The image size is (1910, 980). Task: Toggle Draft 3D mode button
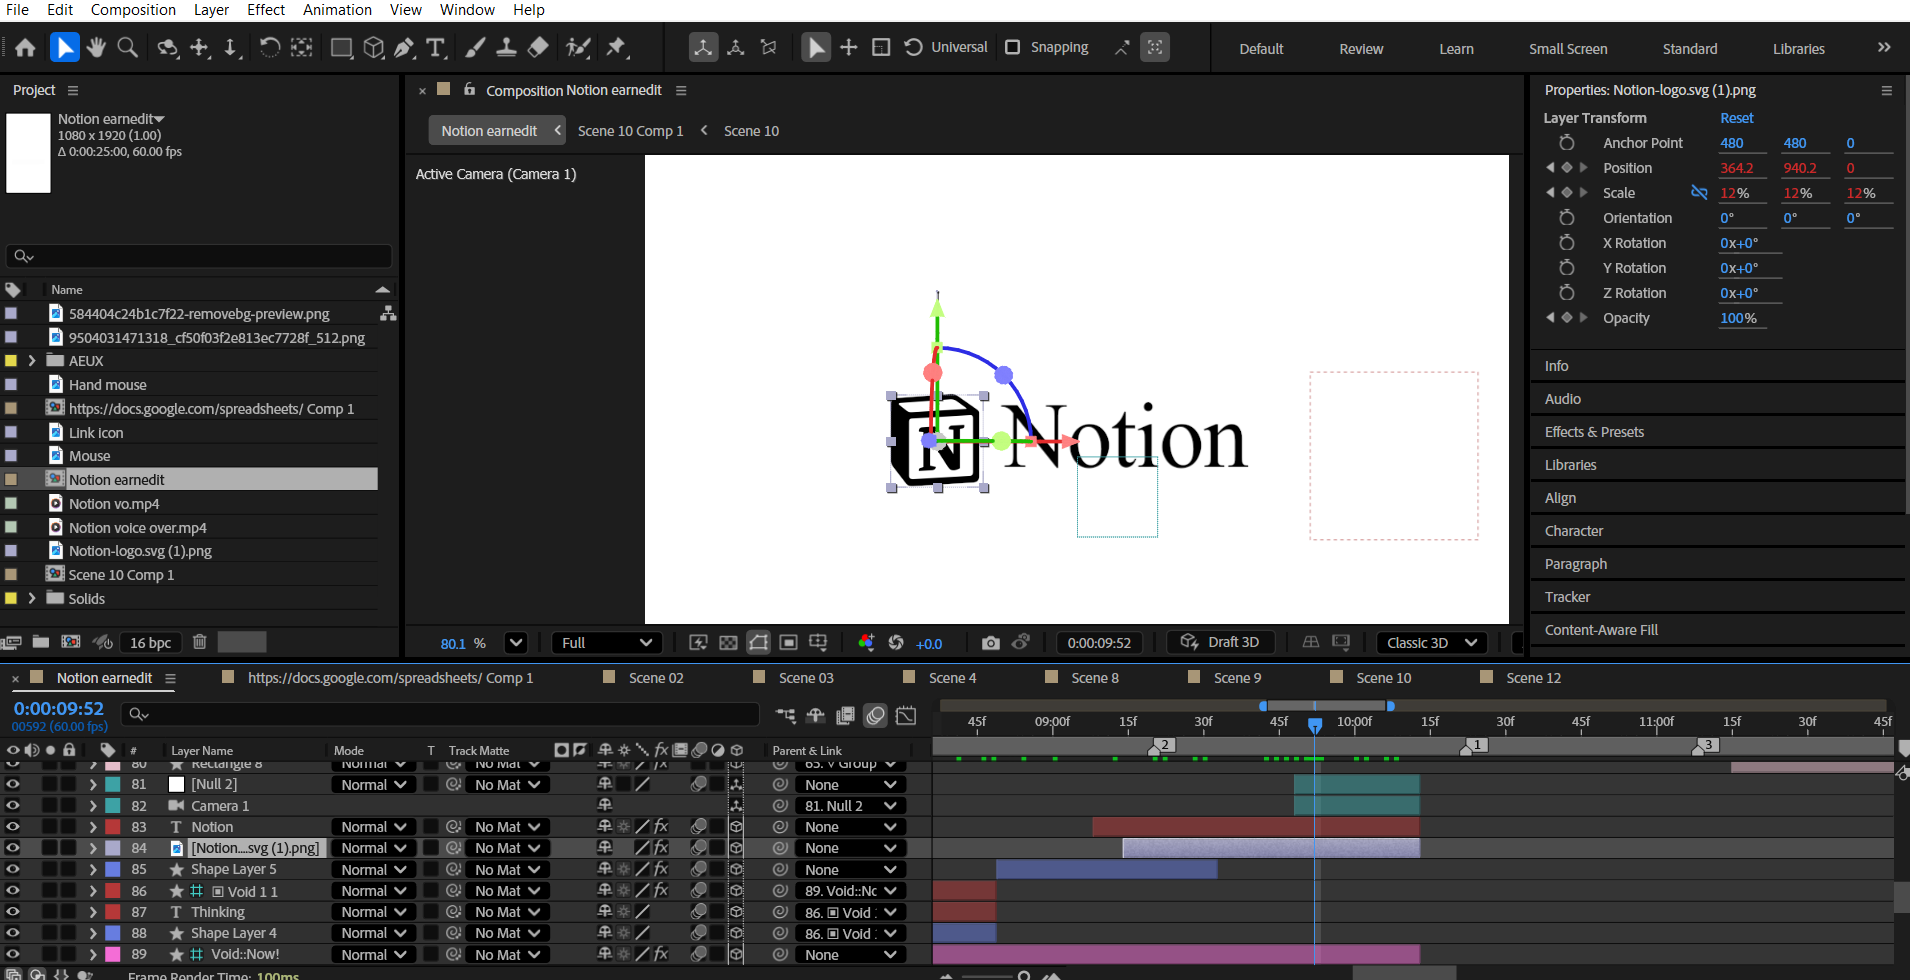coord(1220,642)
